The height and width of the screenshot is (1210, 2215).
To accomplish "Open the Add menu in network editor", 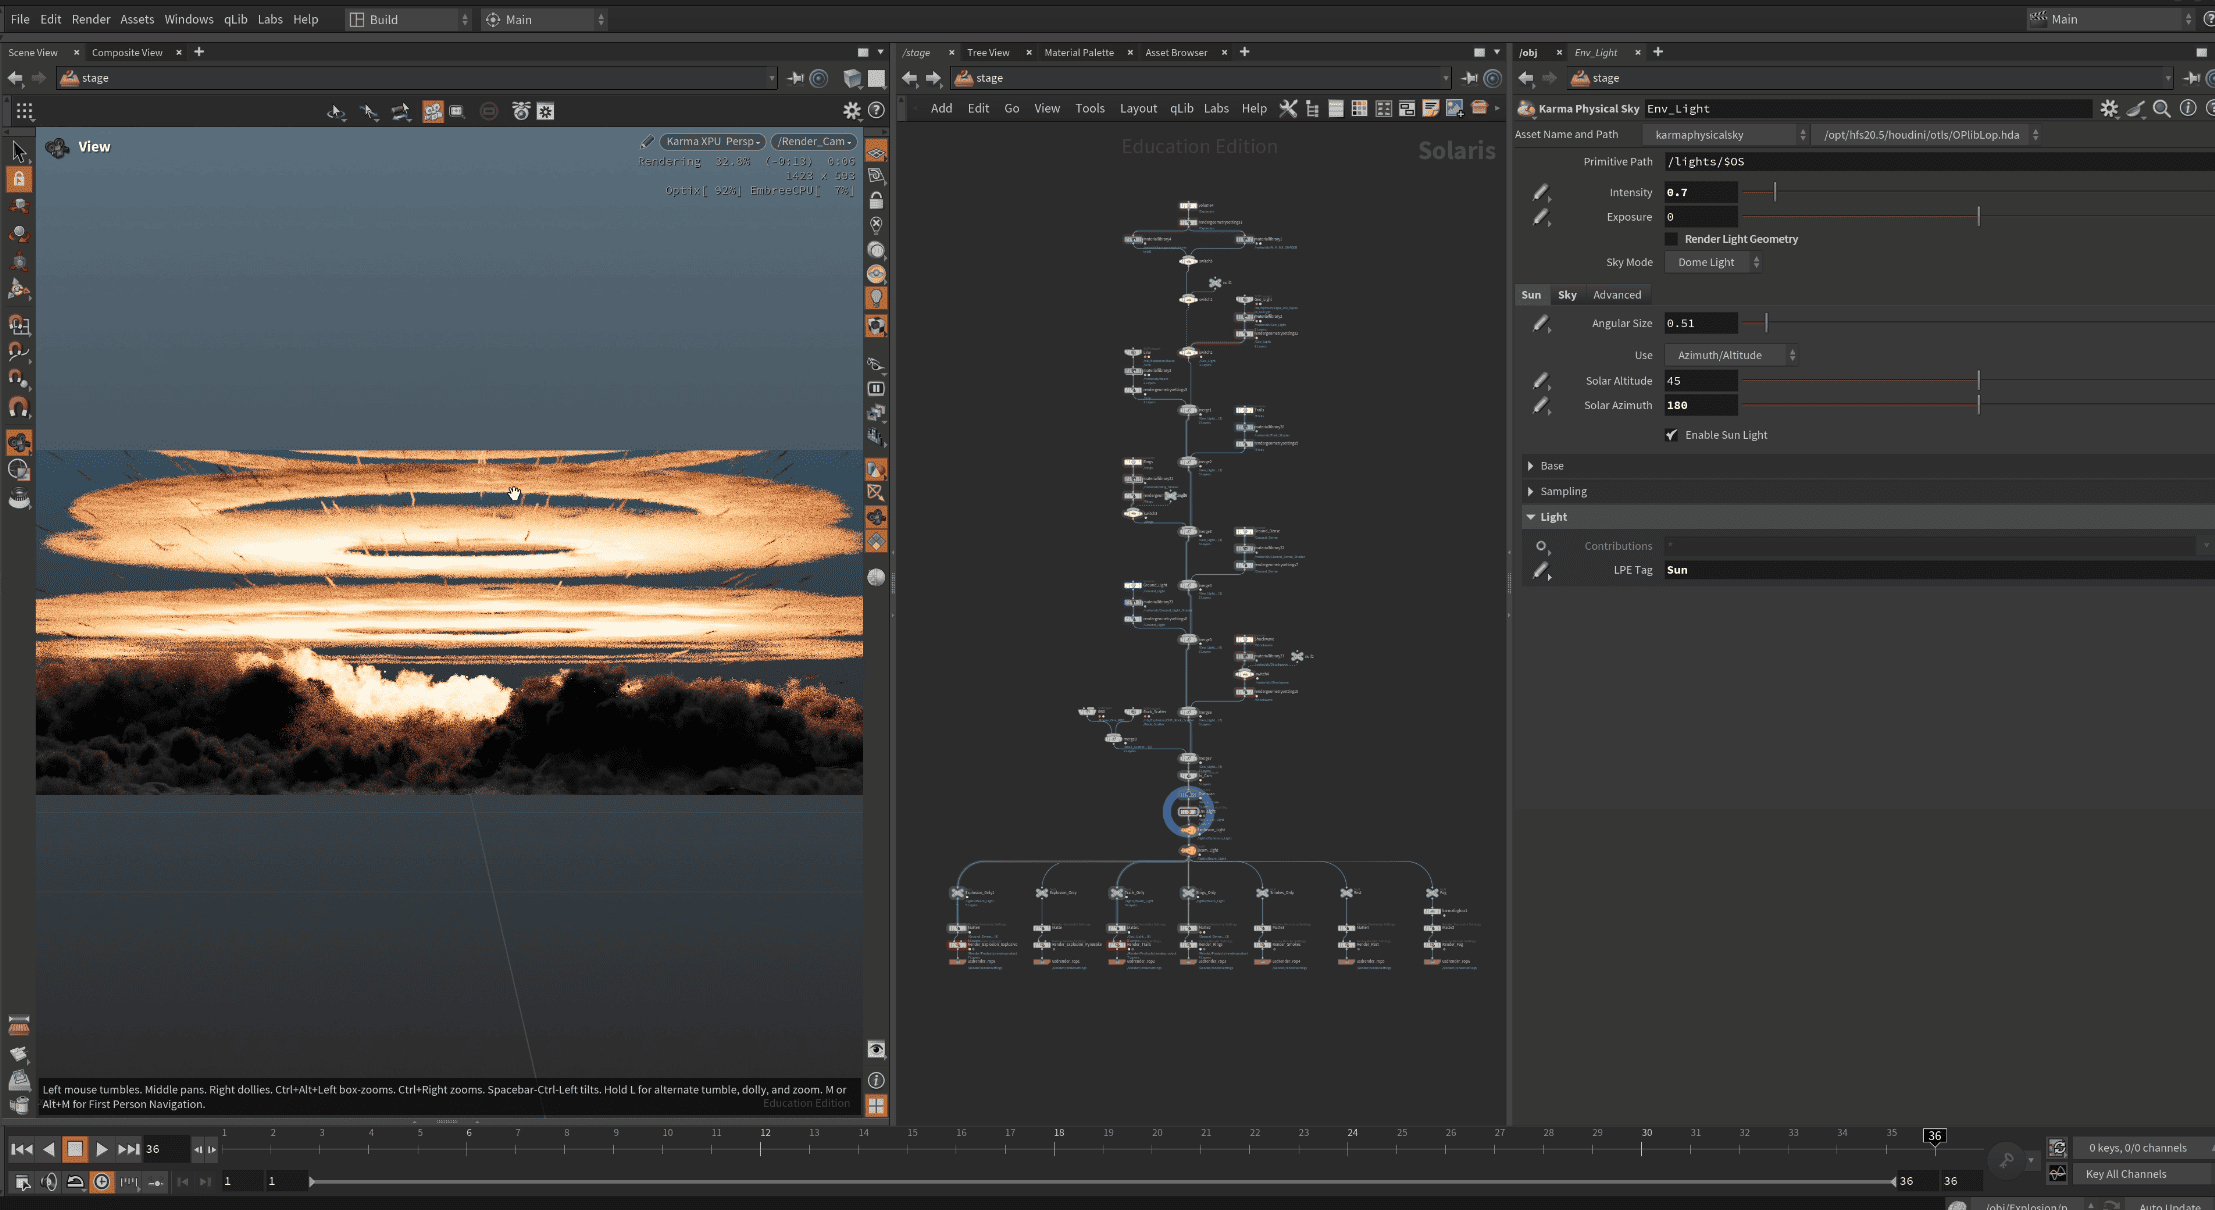I will click(941, 108).
